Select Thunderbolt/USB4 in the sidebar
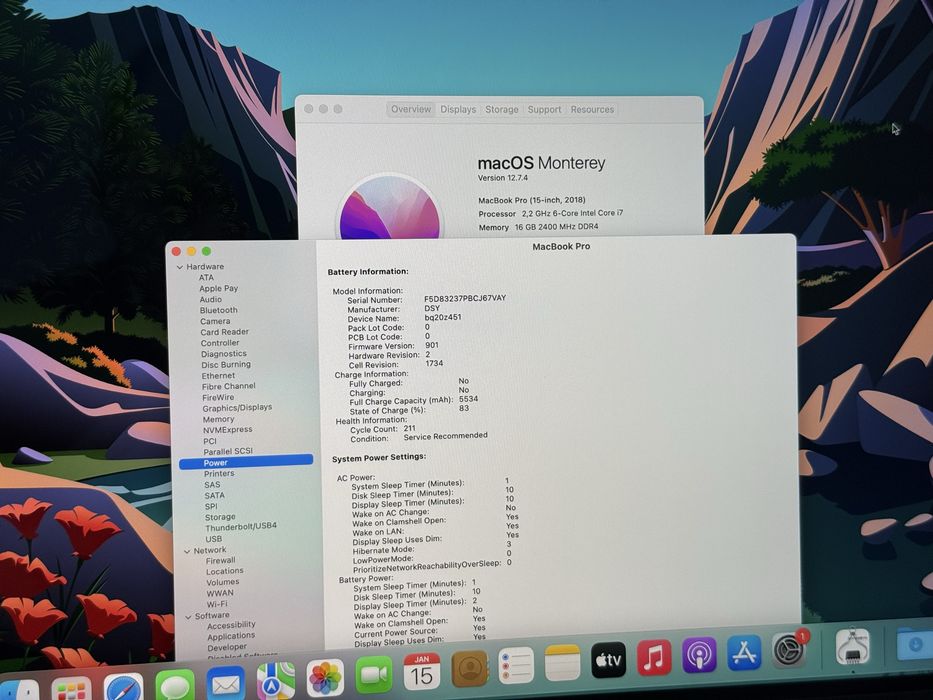 click(x=241, y=527)
